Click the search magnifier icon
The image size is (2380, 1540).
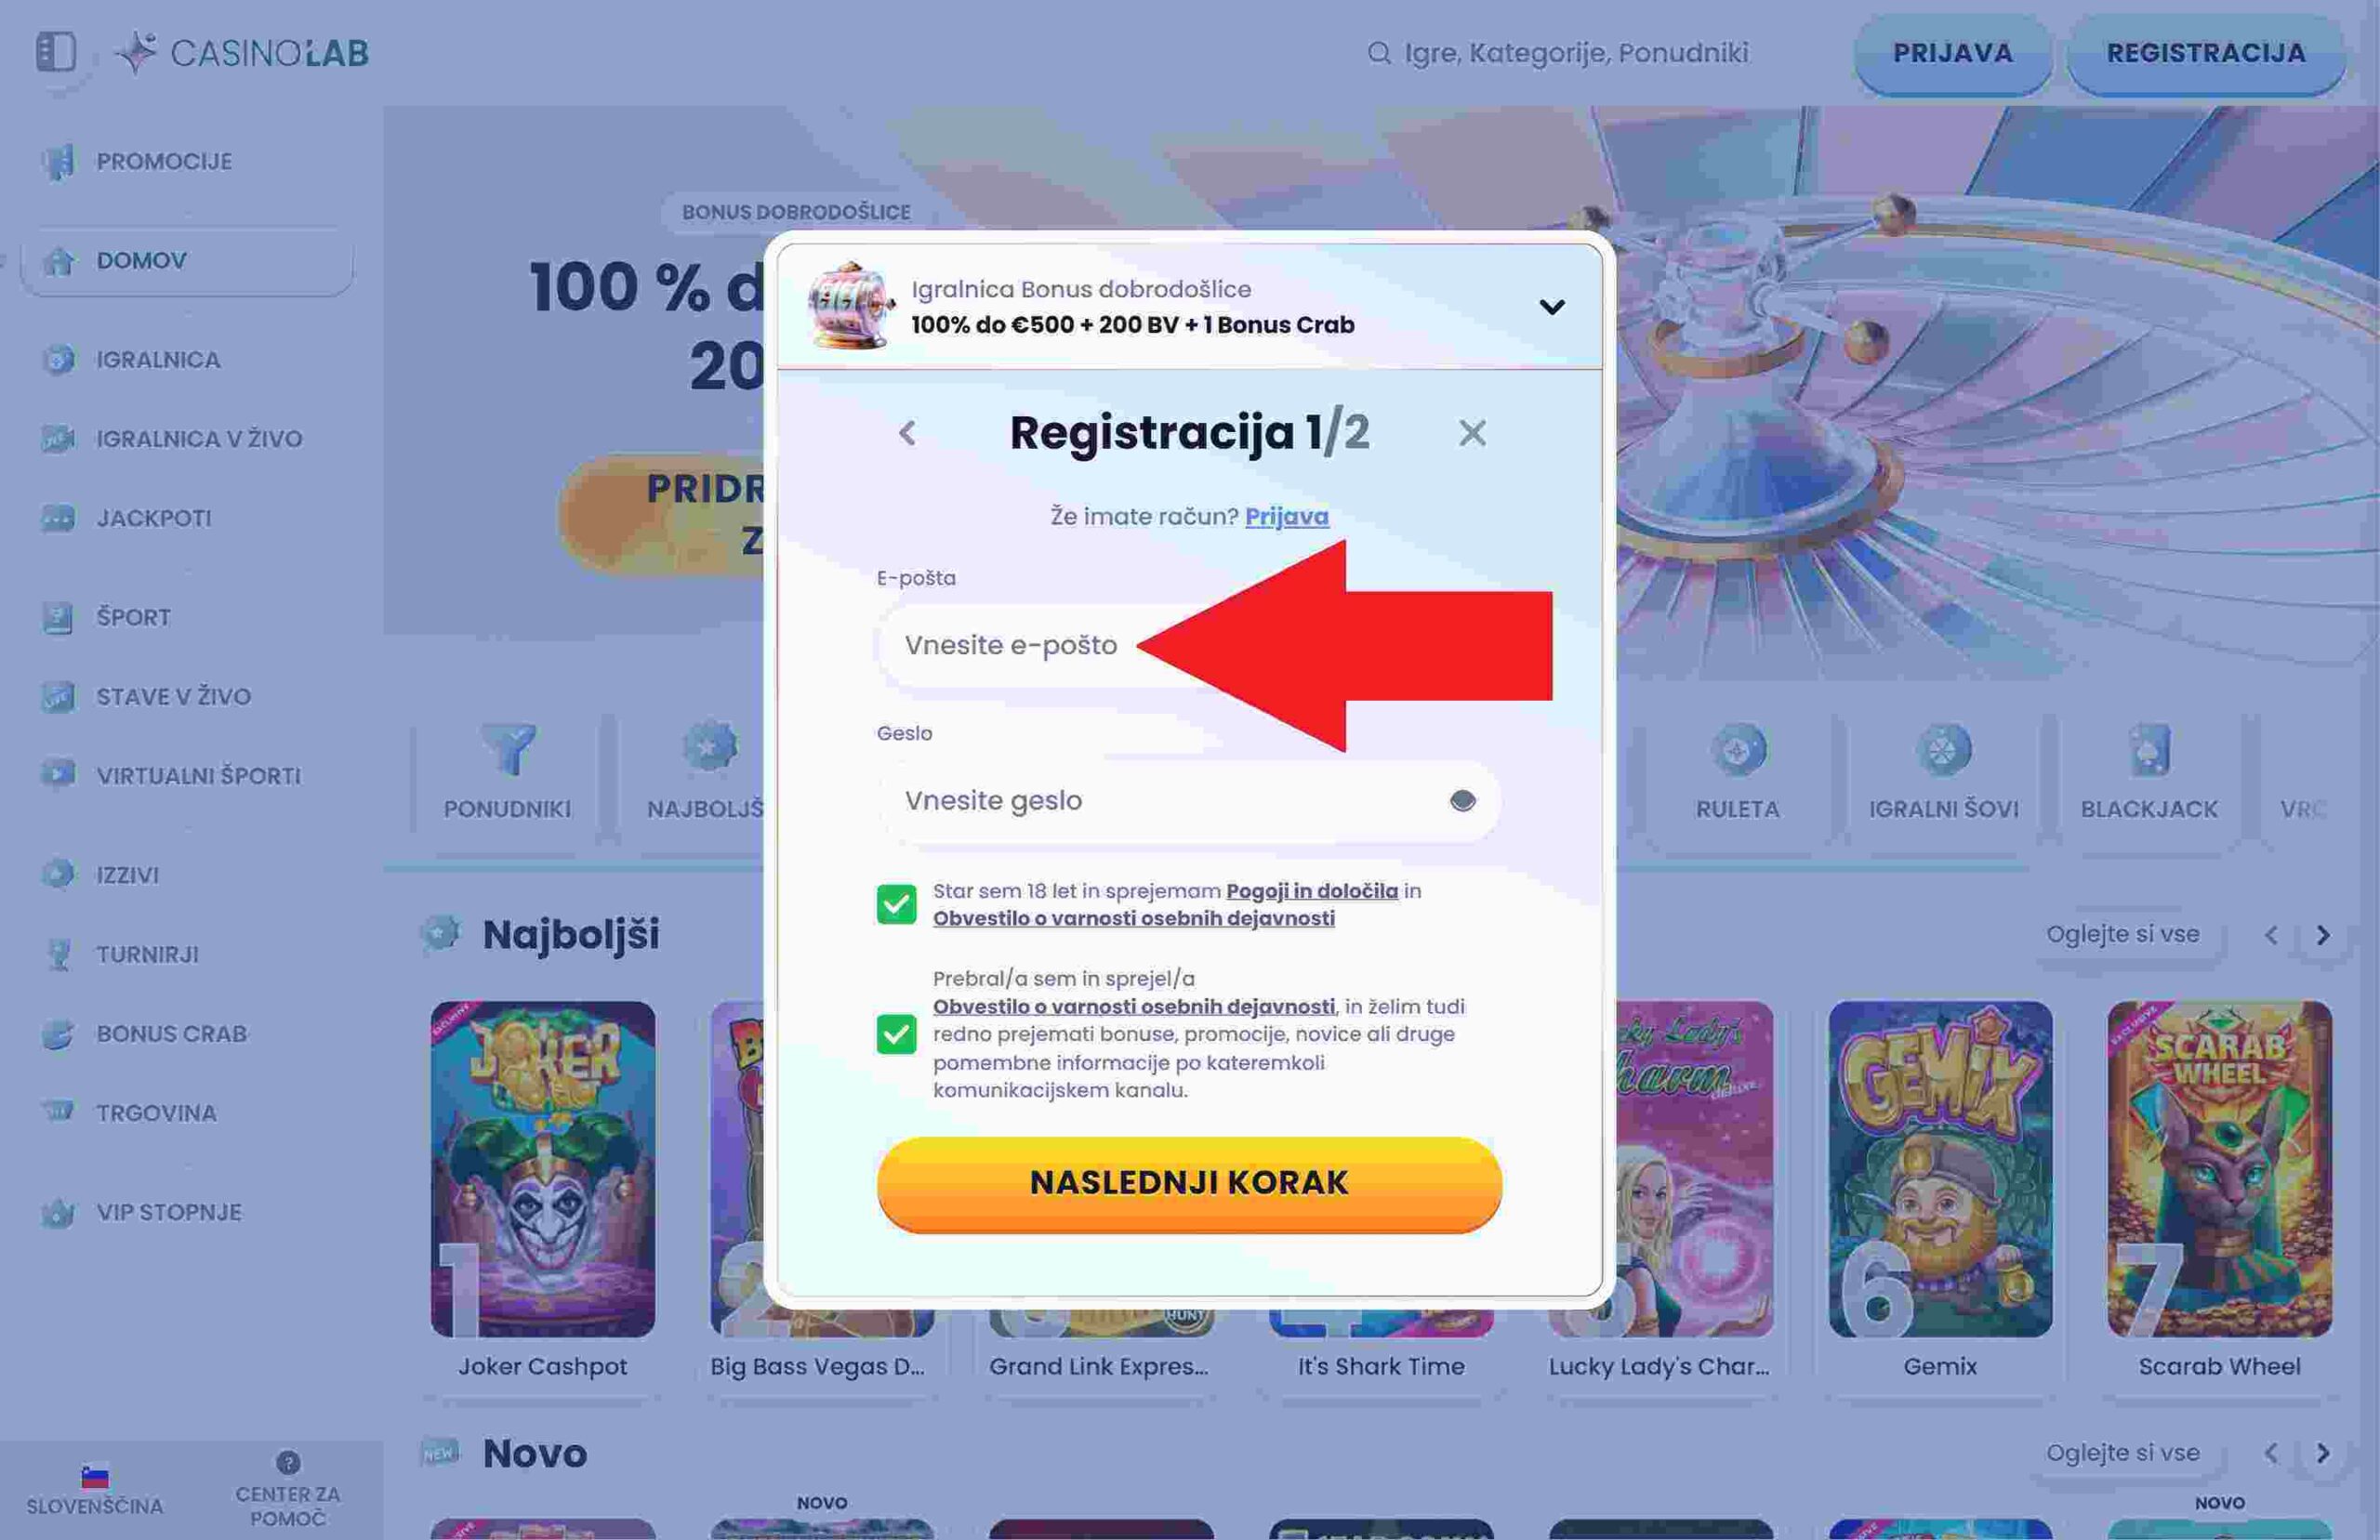1379,53
